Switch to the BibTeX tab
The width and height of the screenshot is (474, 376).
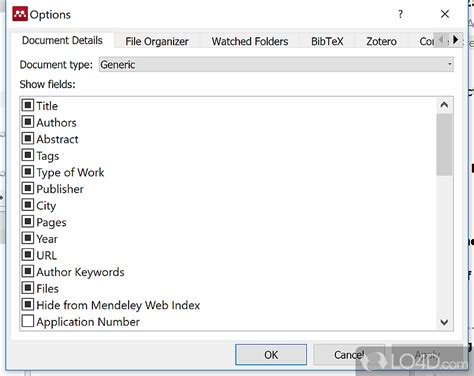coord(327,41)
